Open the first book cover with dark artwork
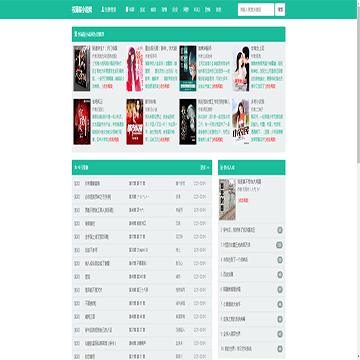 pos(82,68)
